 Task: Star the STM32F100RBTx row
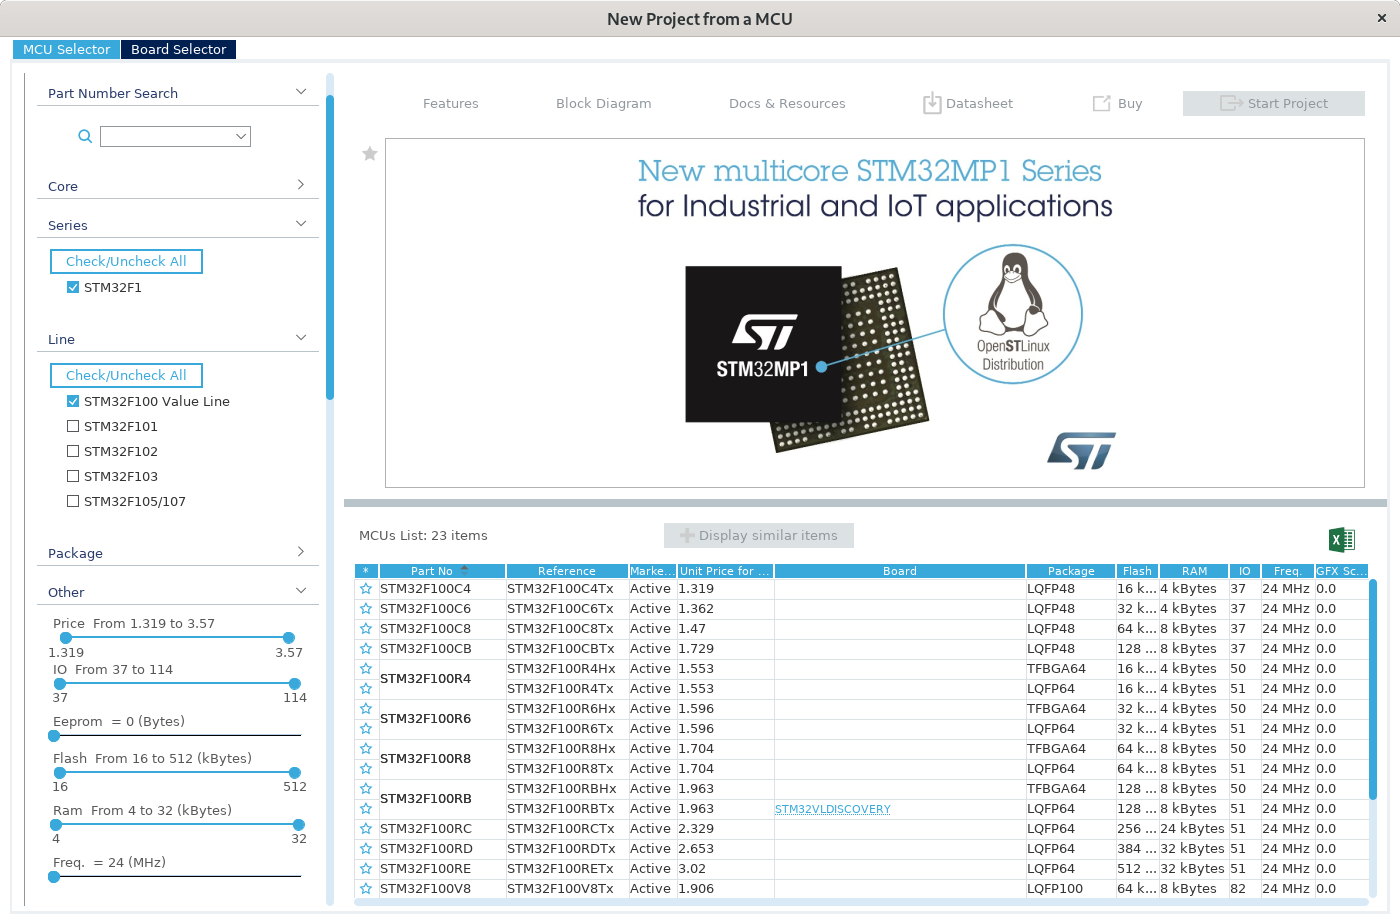(x=366, y=809)
